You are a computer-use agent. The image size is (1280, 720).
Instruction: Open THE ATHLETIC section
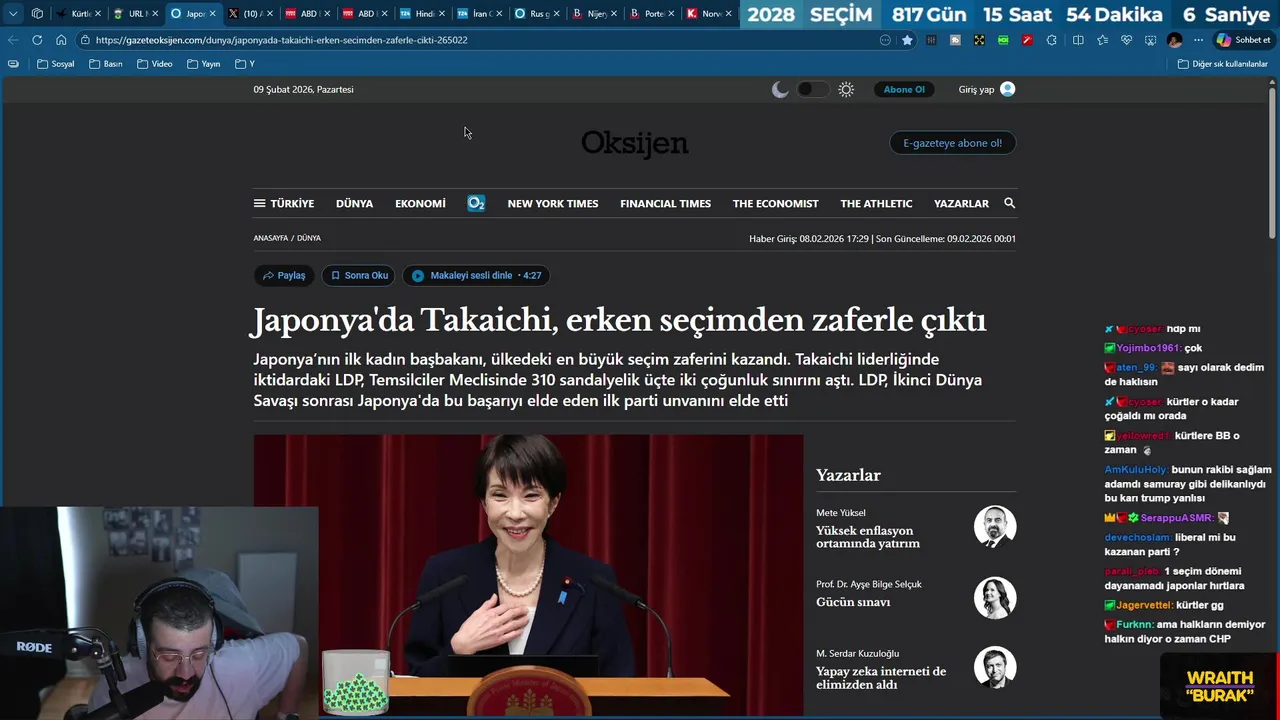point(876,203)
